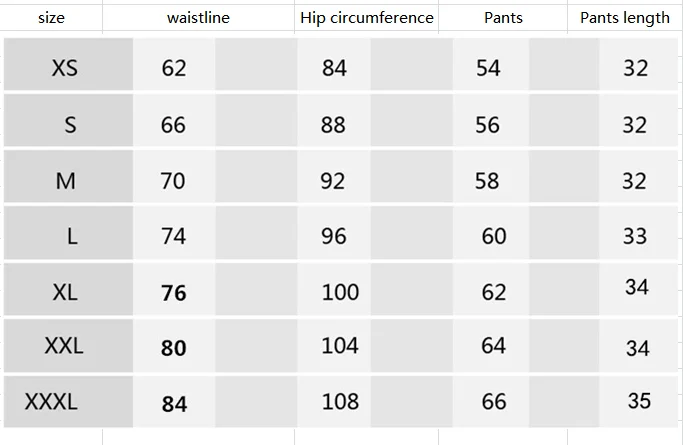683x445 pixels.
Task: Click waistline value 62 for XS
Action: coord(174,68)
